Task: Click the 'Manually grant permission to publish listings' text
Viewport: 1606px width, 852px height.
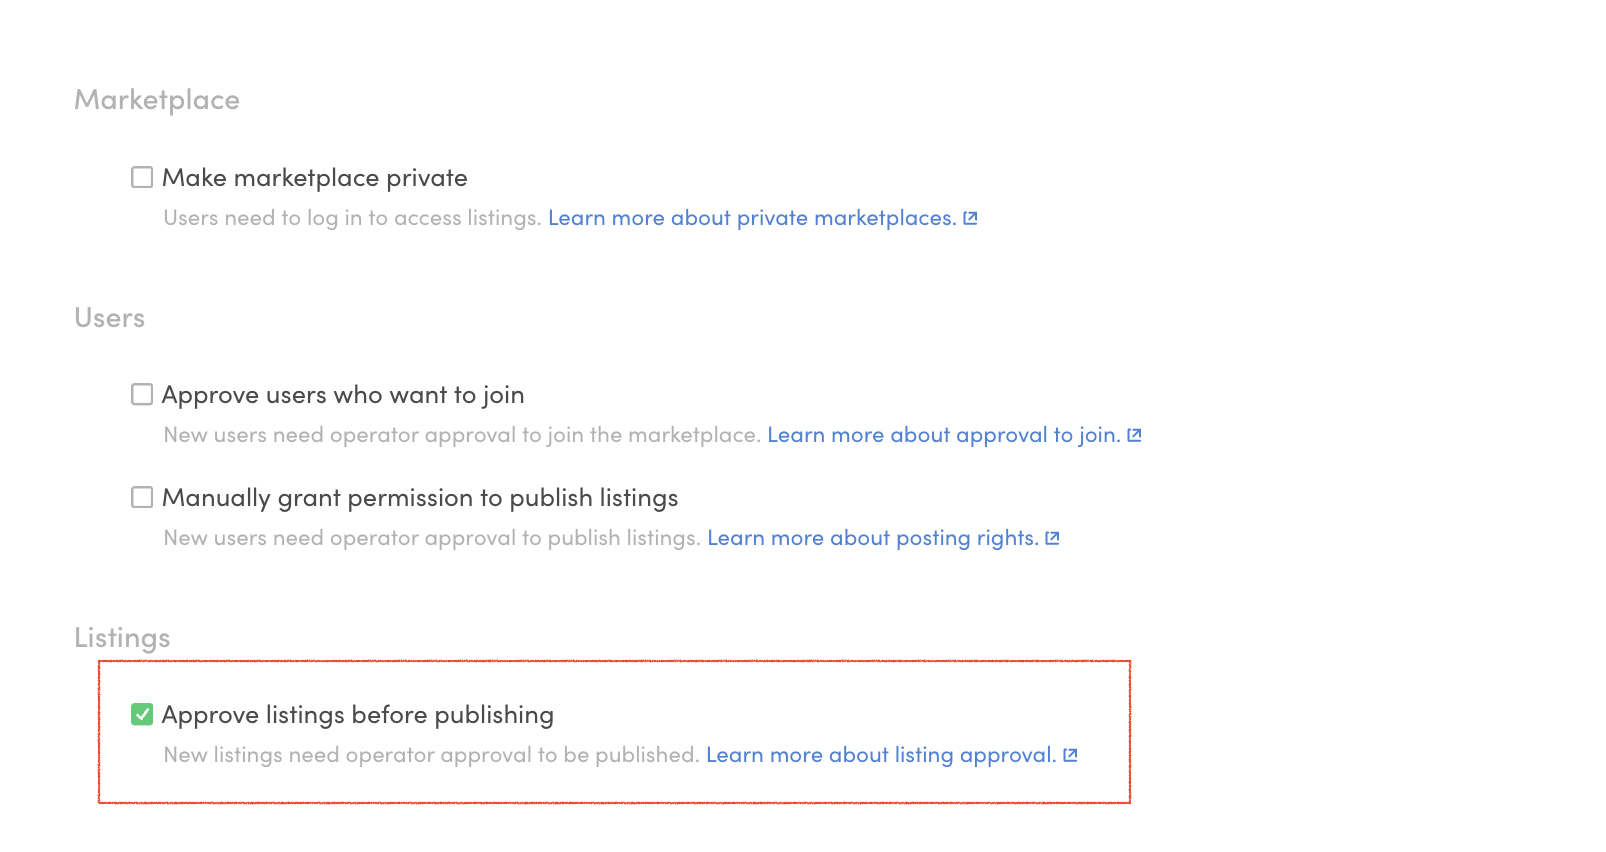Action: tap(420, 498)
